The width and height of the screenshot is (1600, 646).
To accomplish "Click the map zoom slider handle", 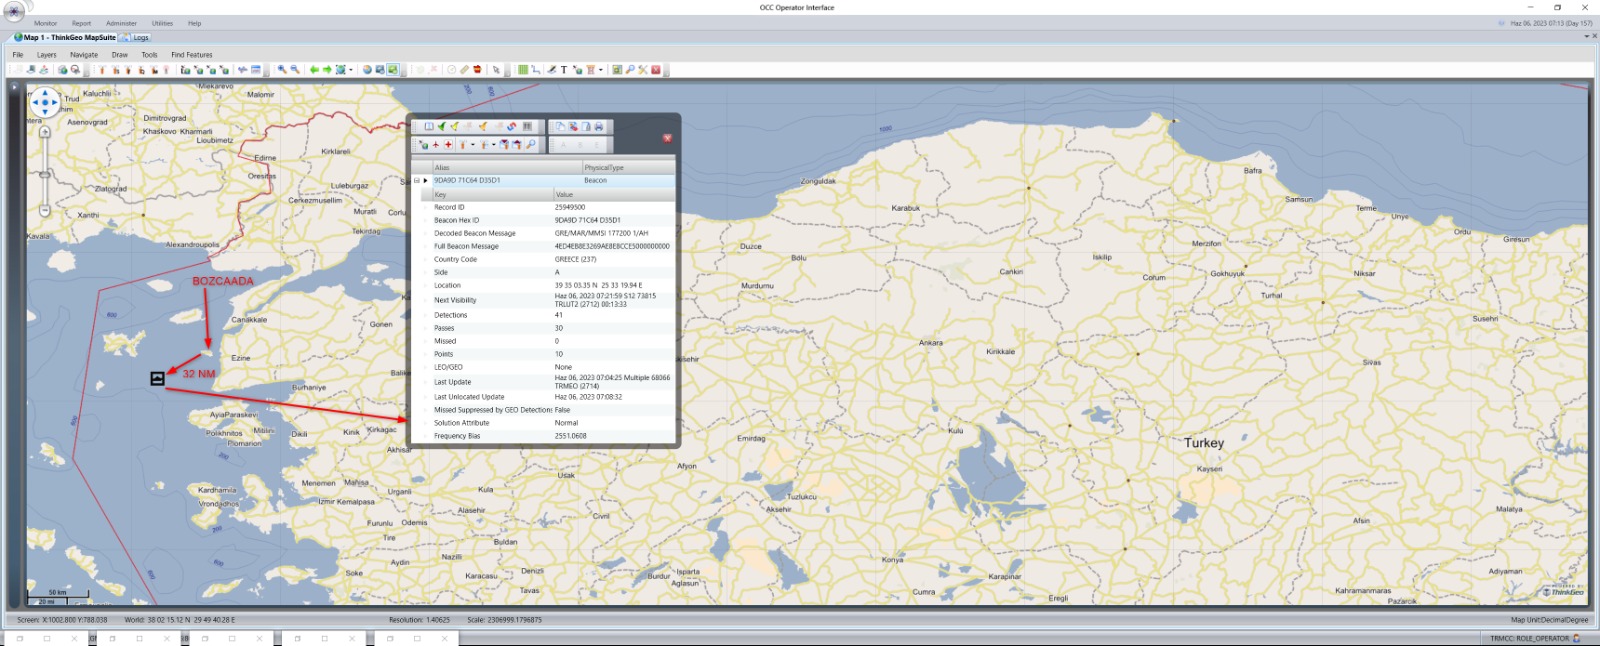I will coord(45,175).
